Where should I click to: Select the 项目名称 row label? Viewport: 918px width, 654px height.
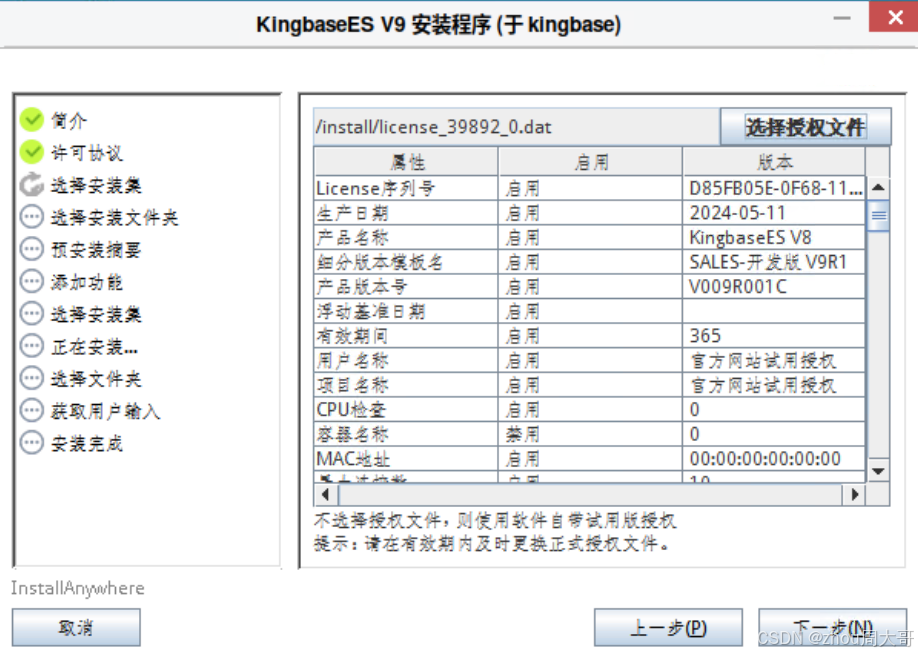tap(352, 385)
